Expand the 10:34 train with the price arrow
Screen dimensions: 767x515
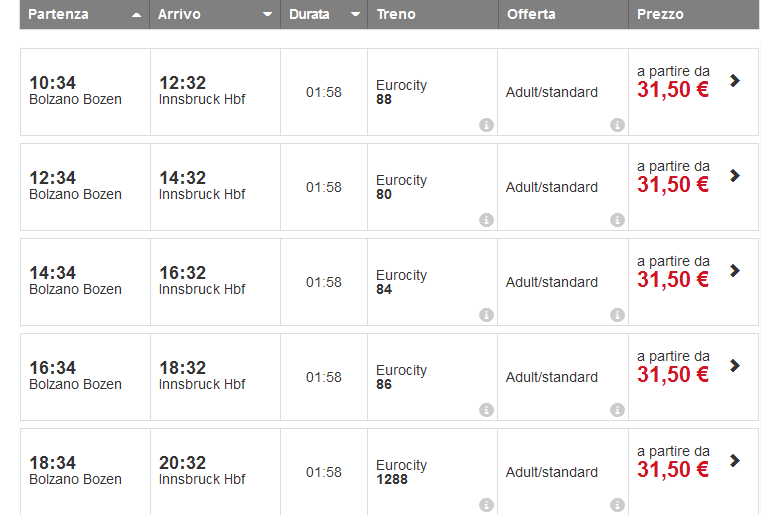tap(735, 80)
